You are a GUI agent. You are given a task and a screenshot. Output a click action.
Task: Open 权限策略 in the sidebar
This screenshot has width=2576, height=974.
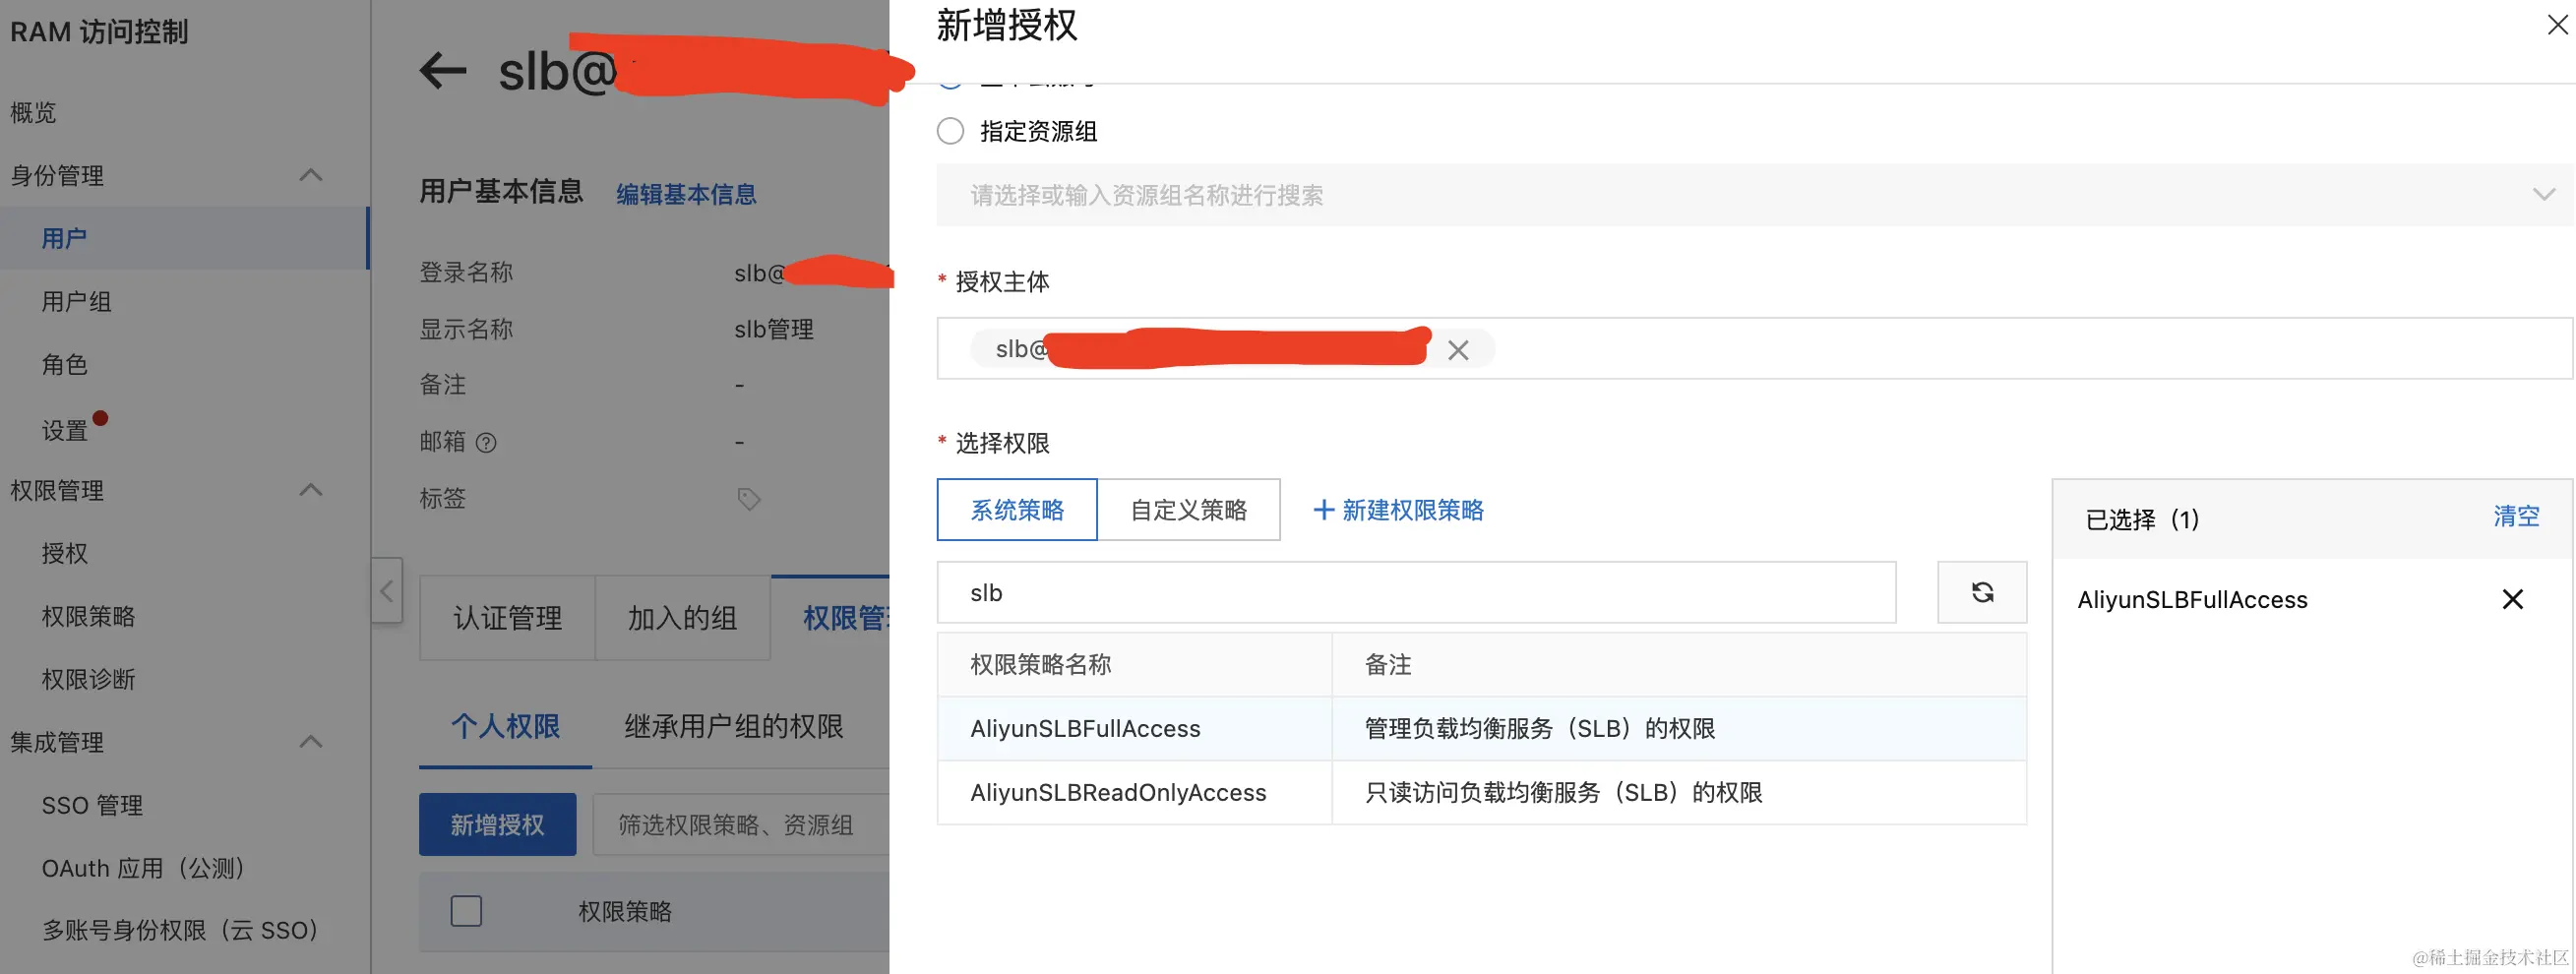click(x=88, y=616)
